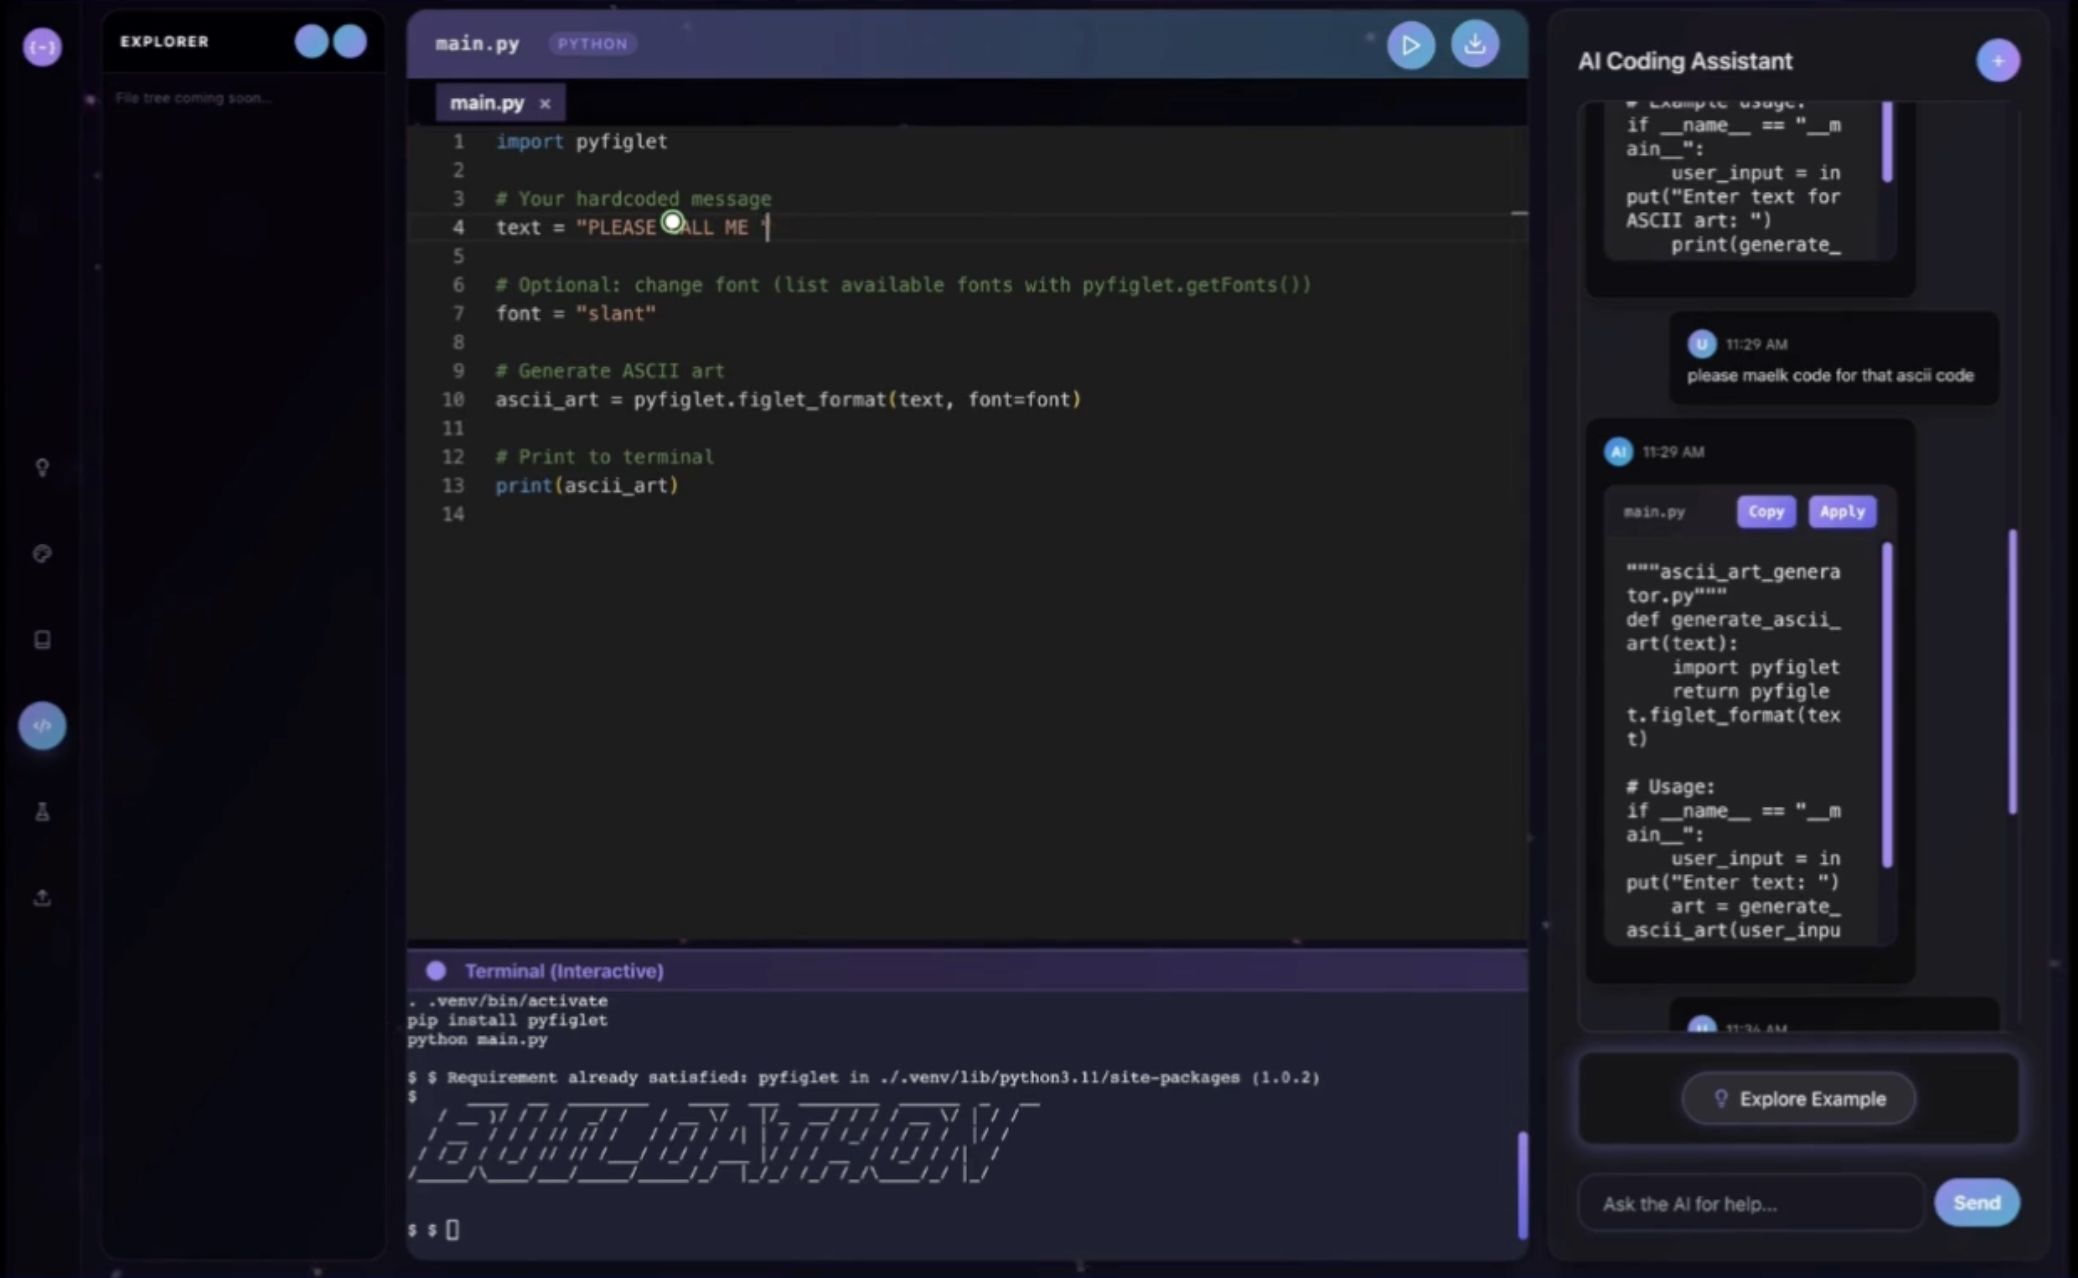The image size is (2078, 1278).
Task: Click first round button in Explorer header
Action: [x=311, y=41]
